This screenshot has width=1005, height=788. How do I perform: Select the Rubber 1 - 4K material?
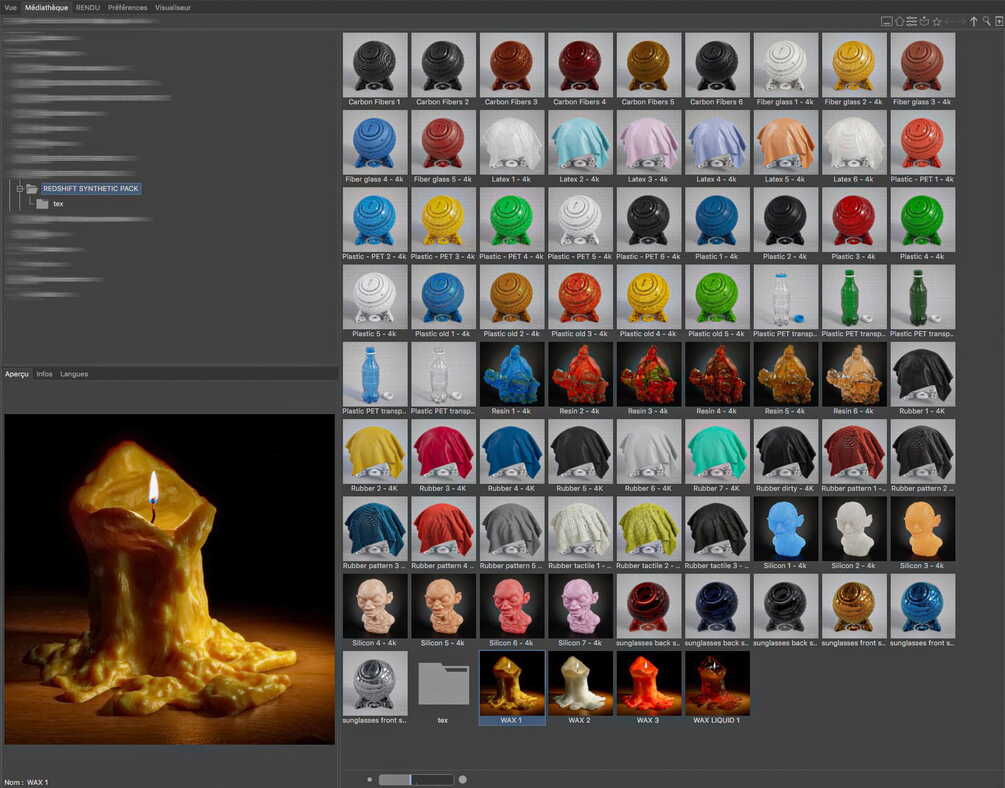(922, 379)
